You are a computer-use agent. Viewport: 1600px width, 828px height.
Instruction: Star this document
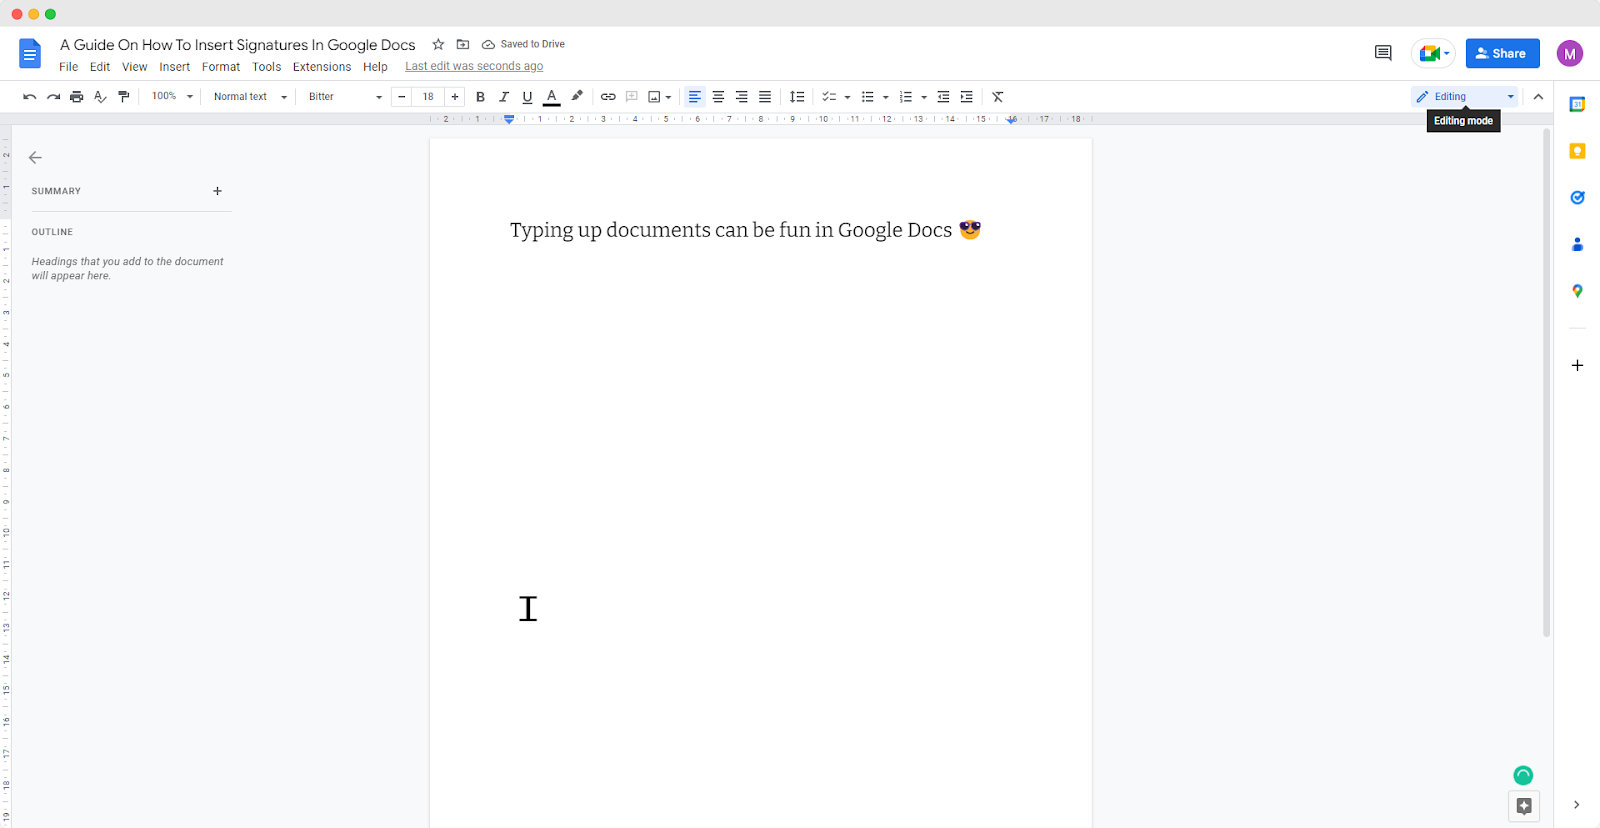click(438, 44)
